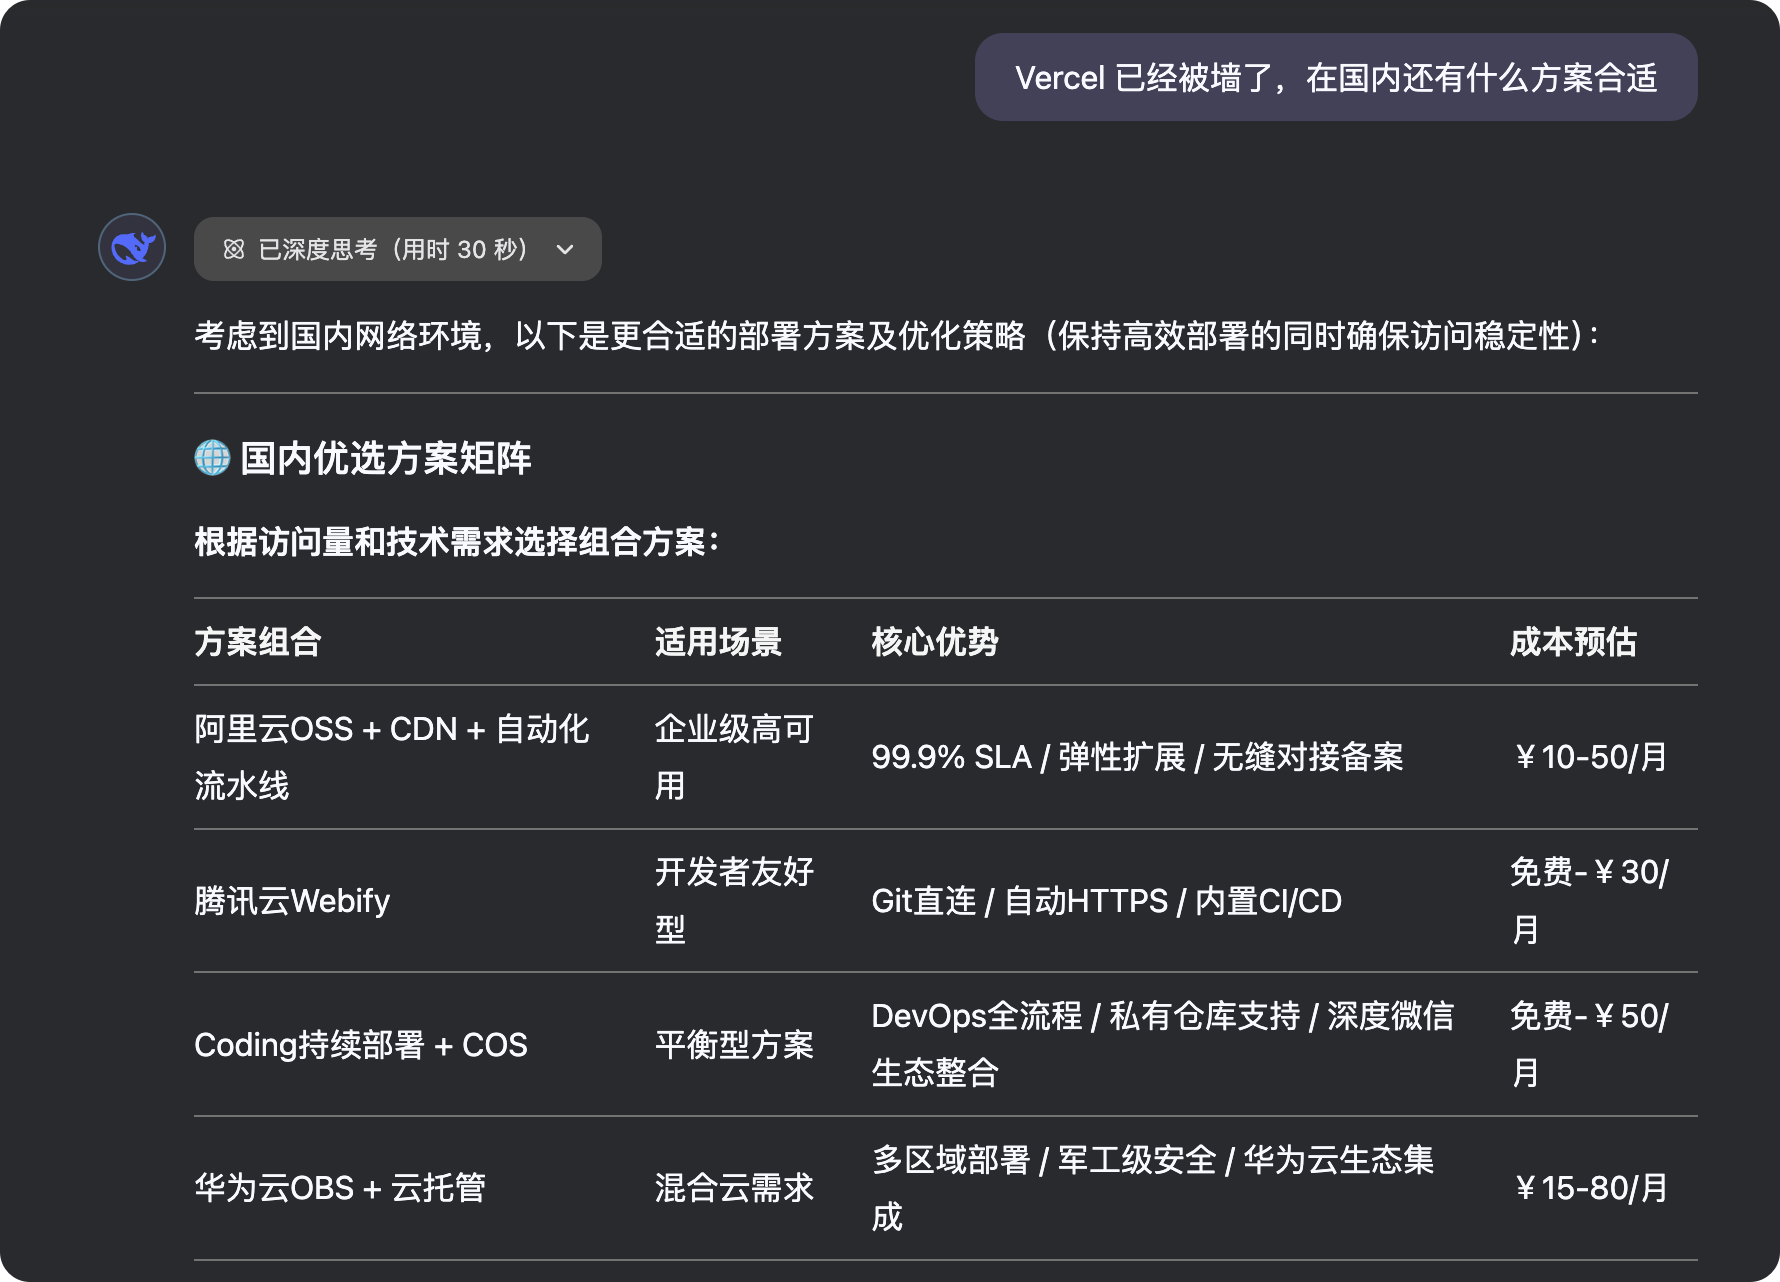This screenshot has height=1282, width=1780.
Task: Click the 成本预估 column header
Action: (1573, 642)
